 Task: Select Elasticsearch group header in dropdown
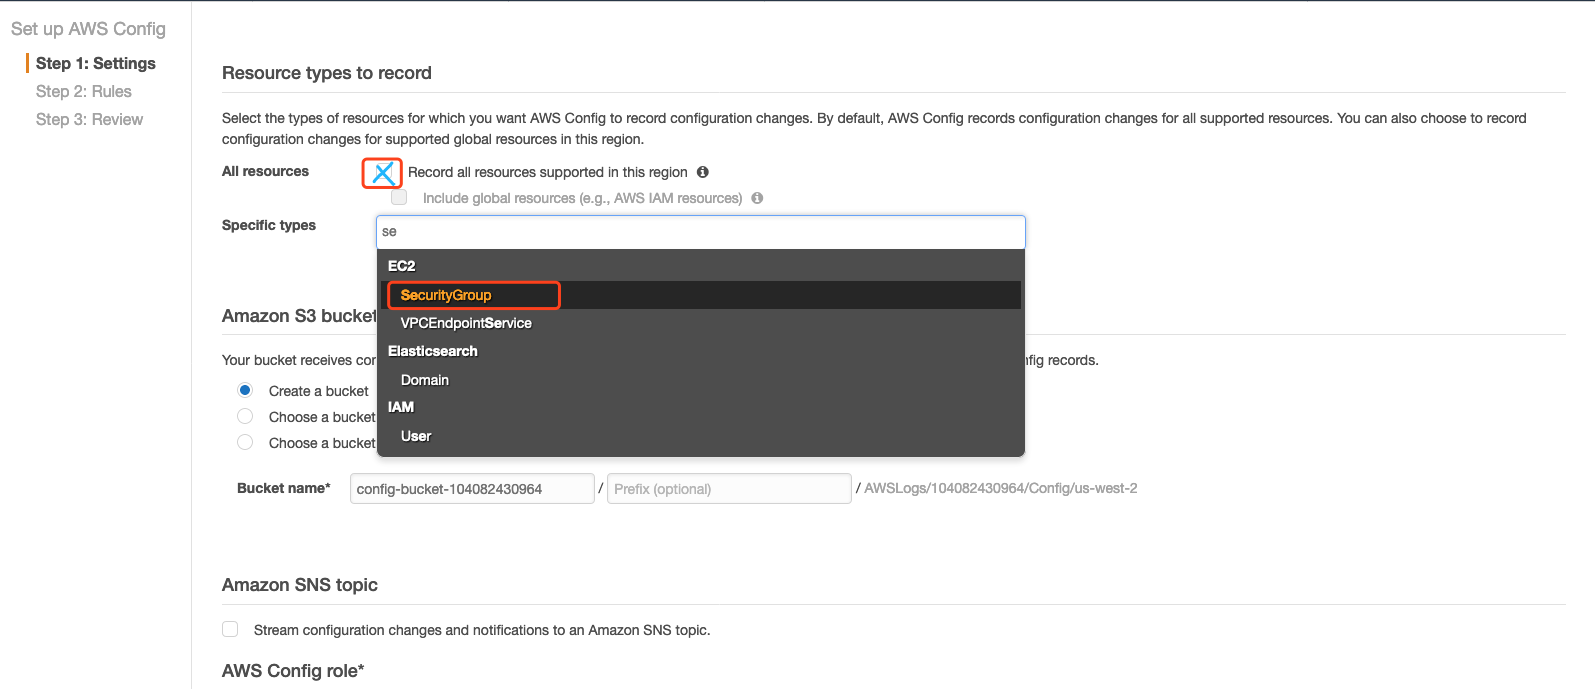point(432,351)
